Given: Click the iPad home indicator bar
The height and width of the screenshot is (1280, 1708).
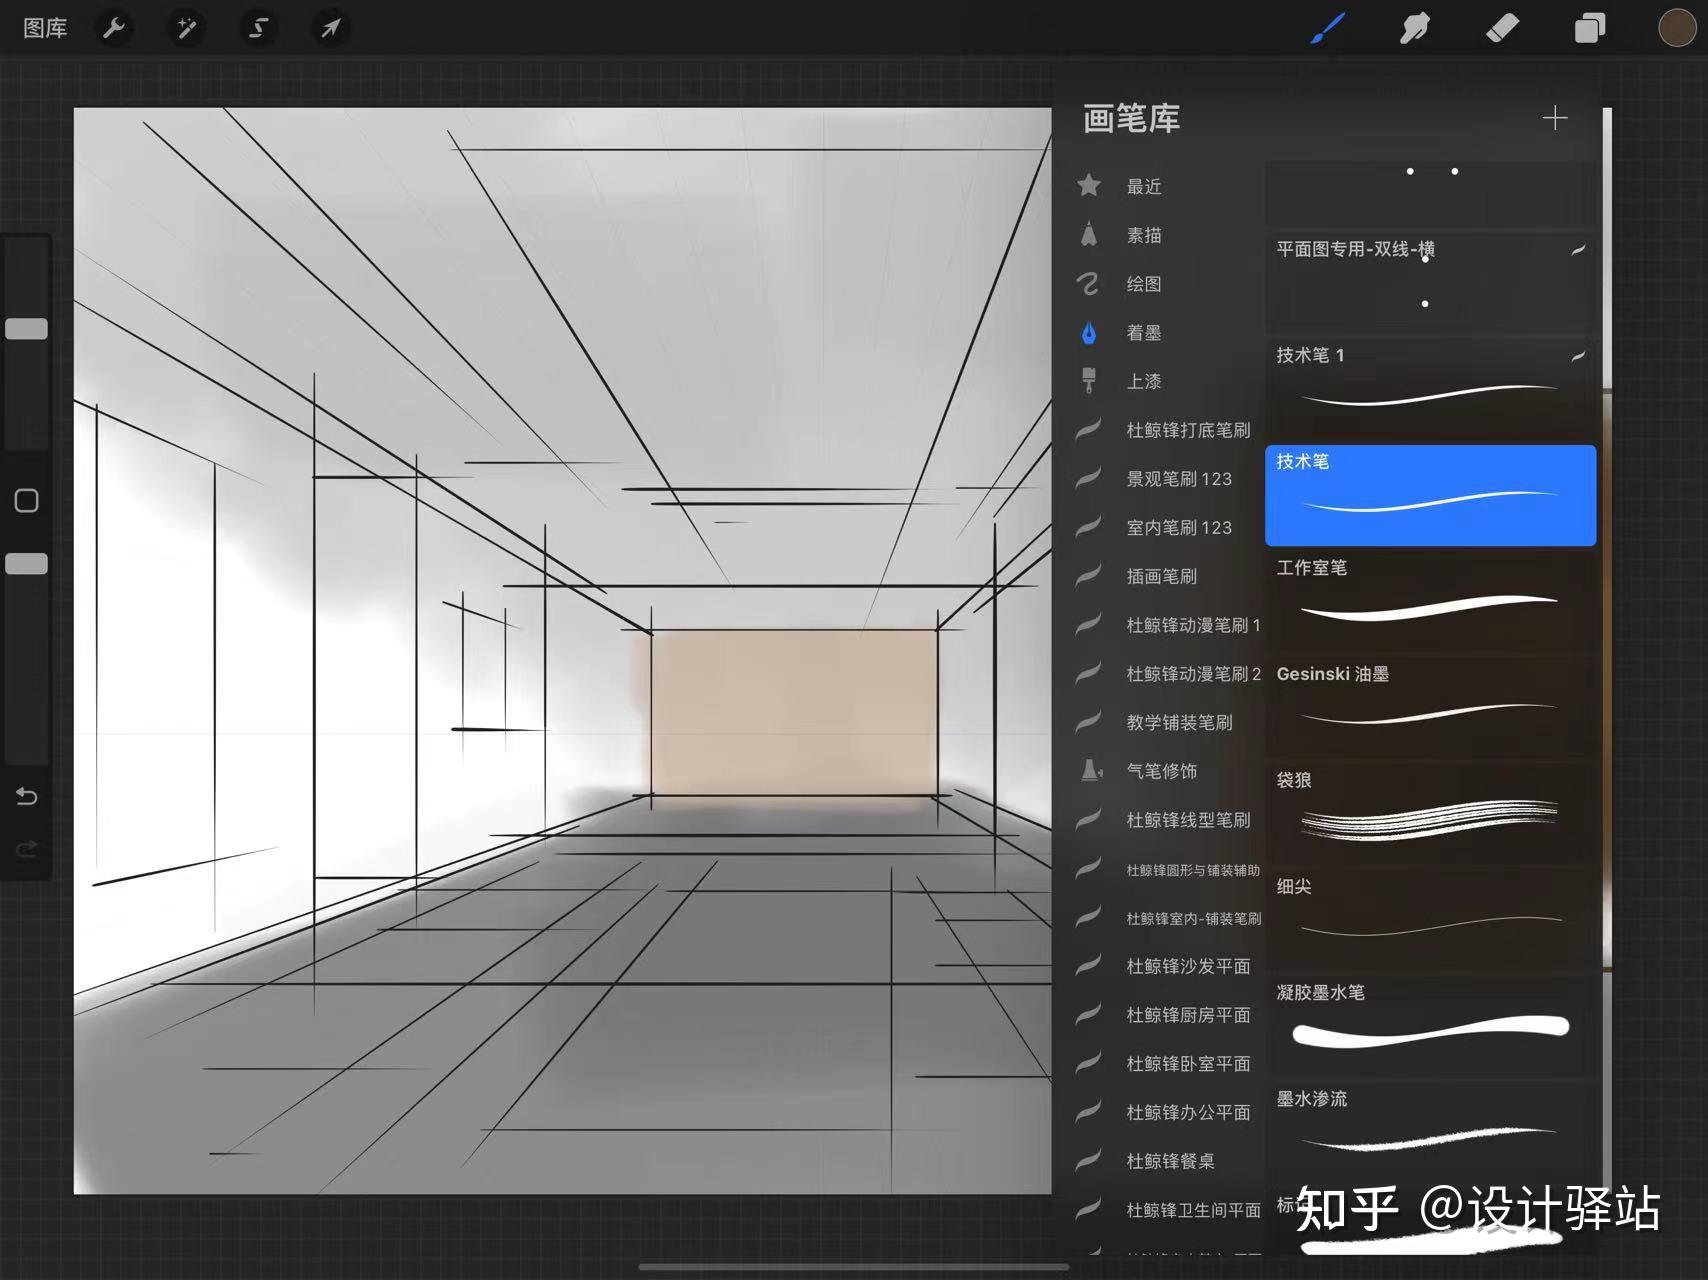Looking at the screenshot, I should pos(854,1267).
